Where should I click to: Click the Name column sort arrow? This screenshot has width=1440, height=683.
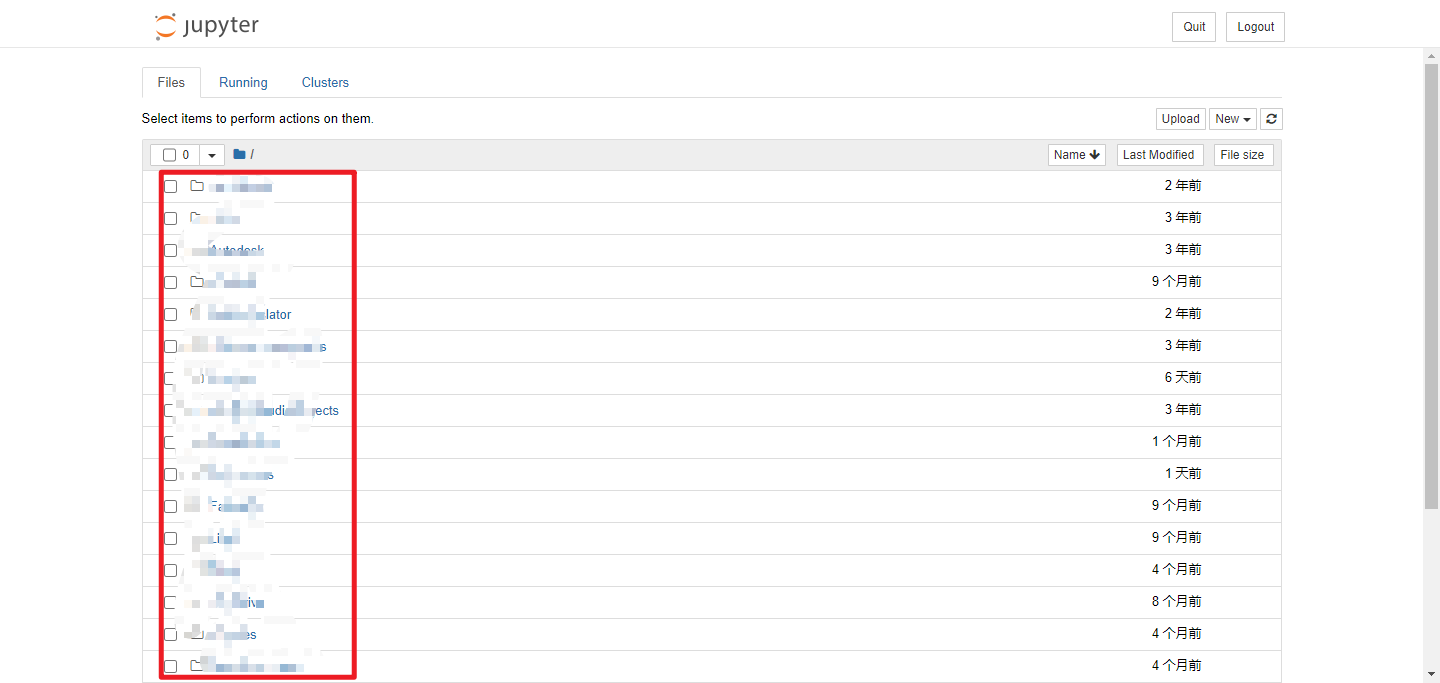coord(1095,155)
